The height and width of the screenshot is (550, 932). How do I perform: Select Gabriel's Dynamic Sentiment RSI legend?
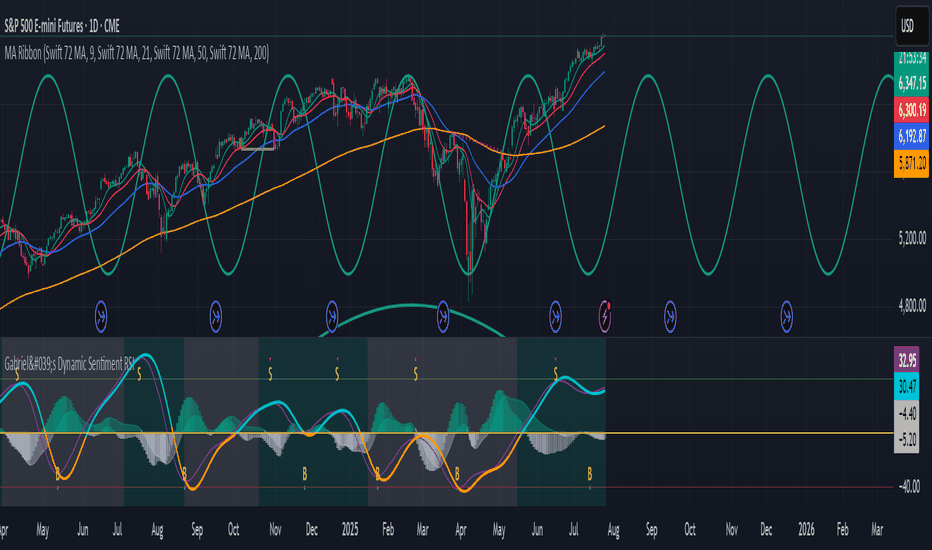click(70, 364)
